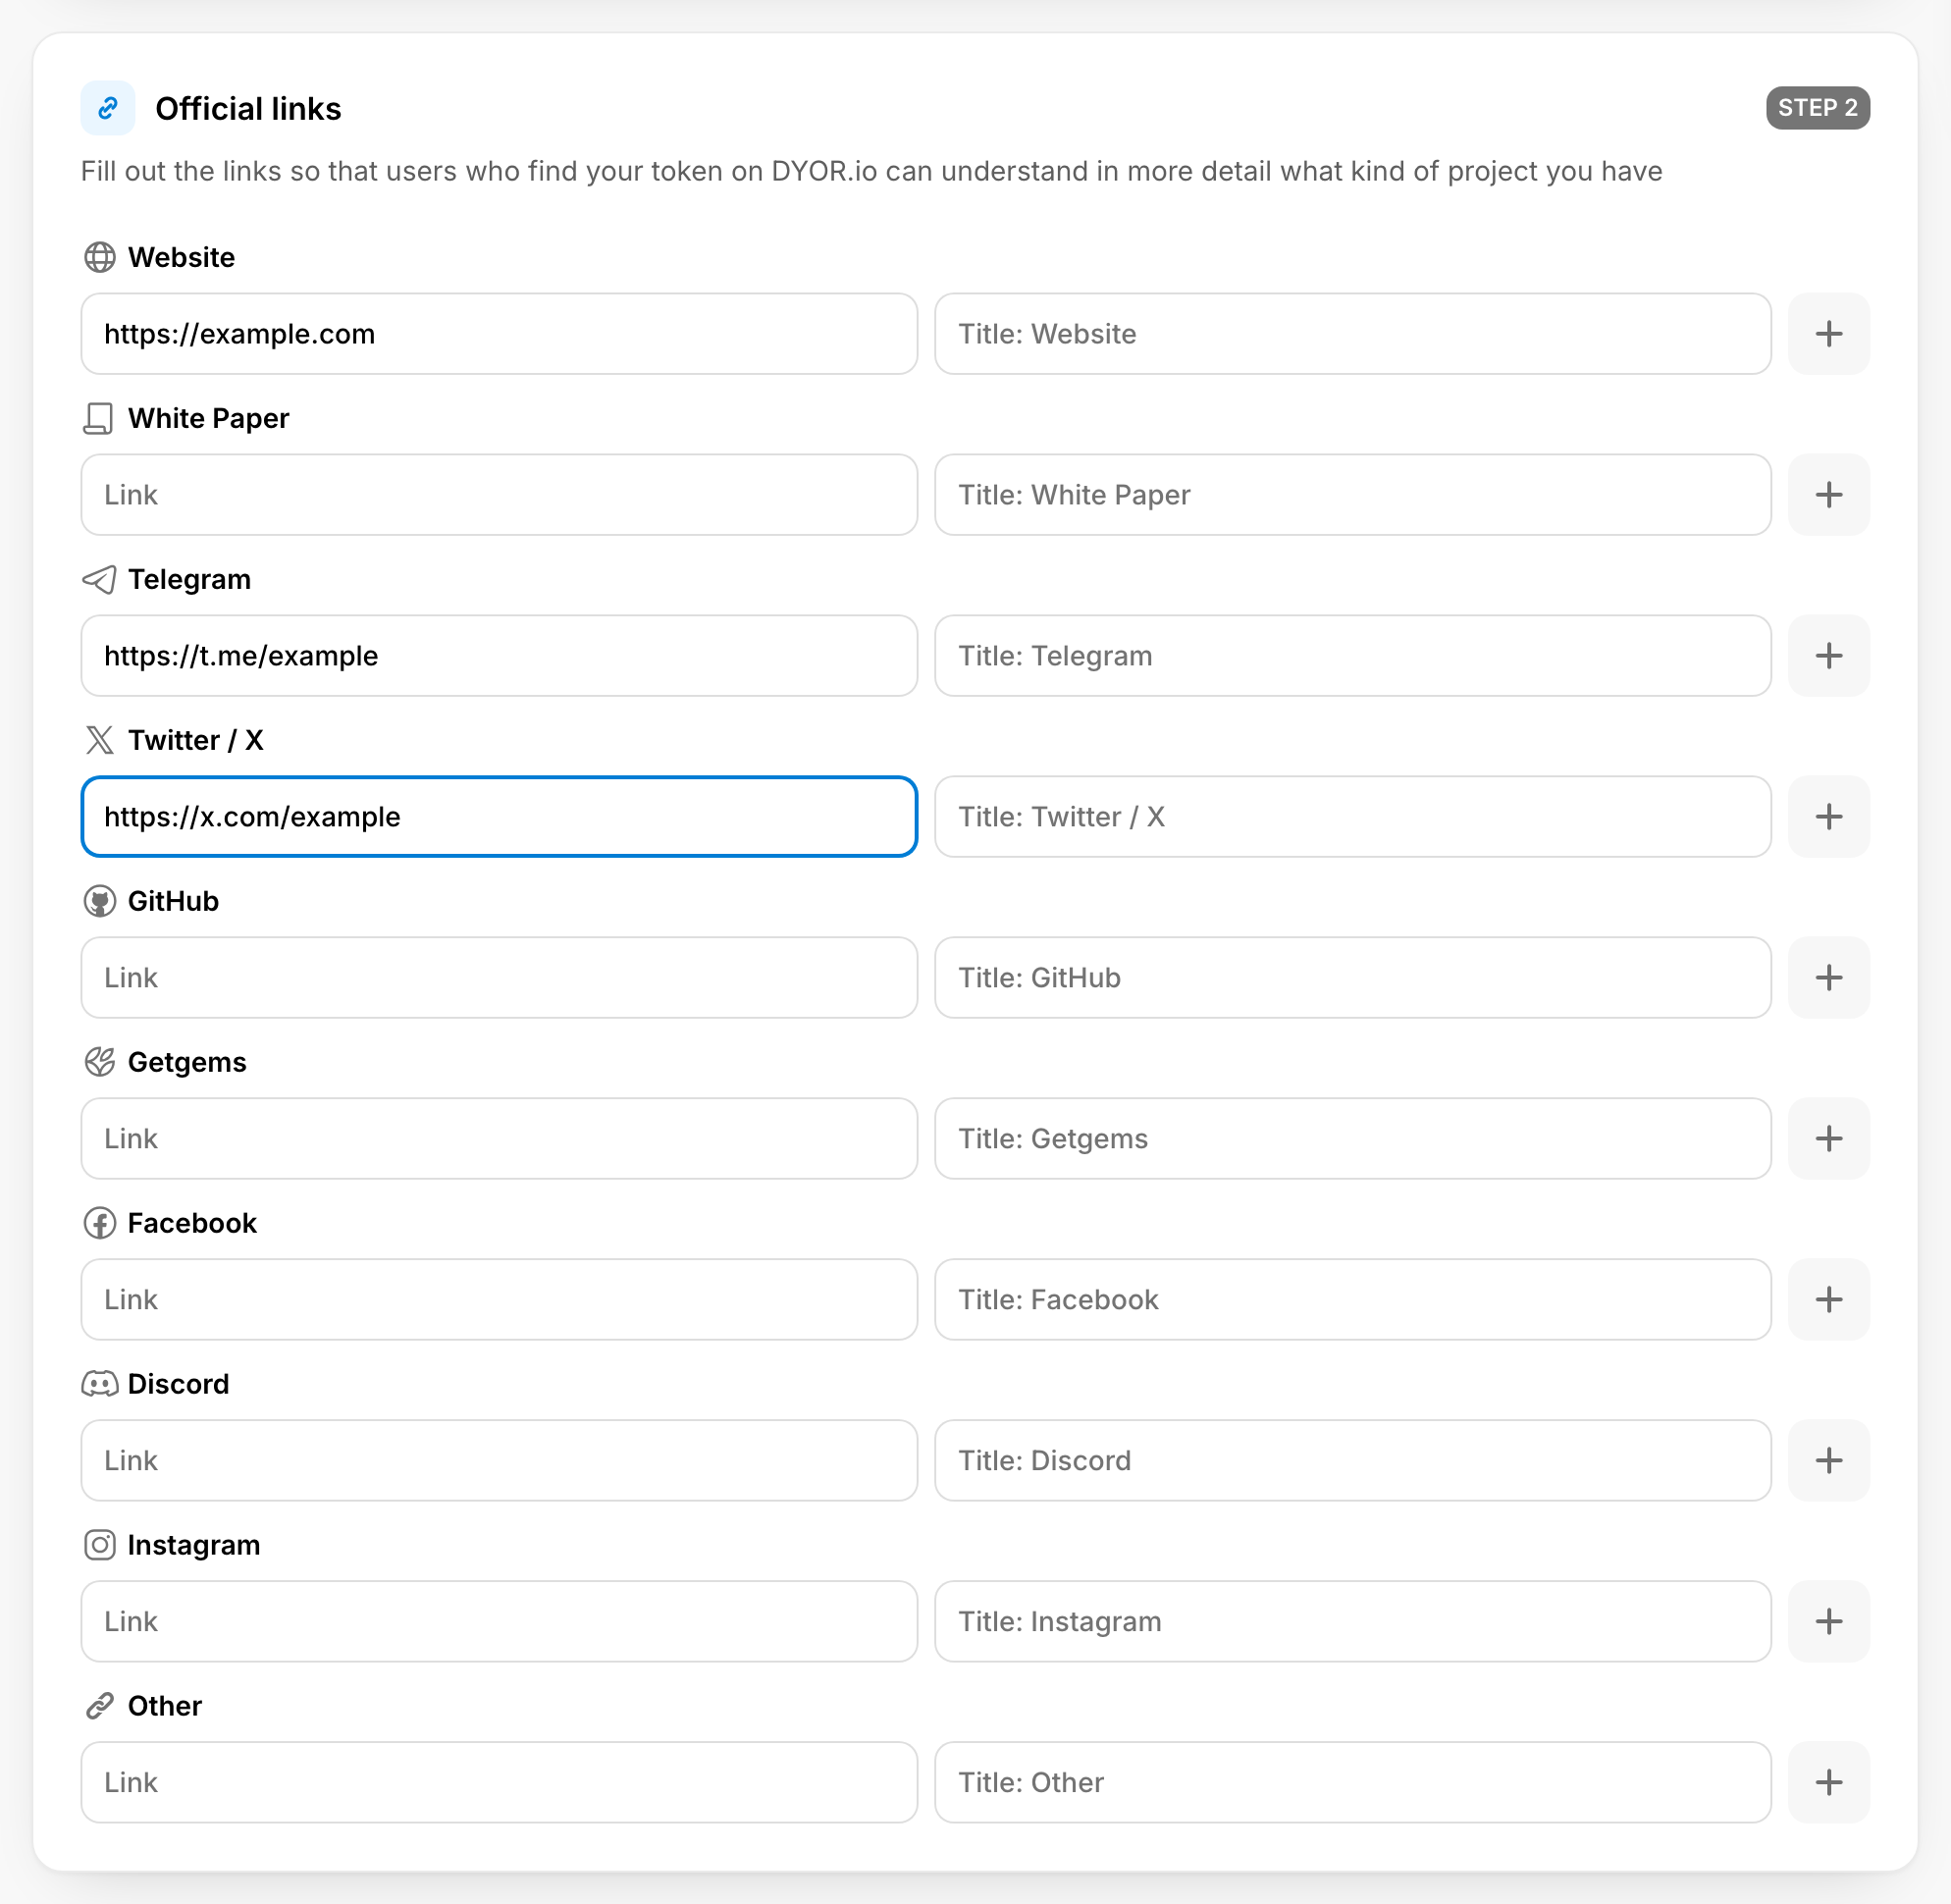Focus the Title: White Paper field

tap(1353, 495)
